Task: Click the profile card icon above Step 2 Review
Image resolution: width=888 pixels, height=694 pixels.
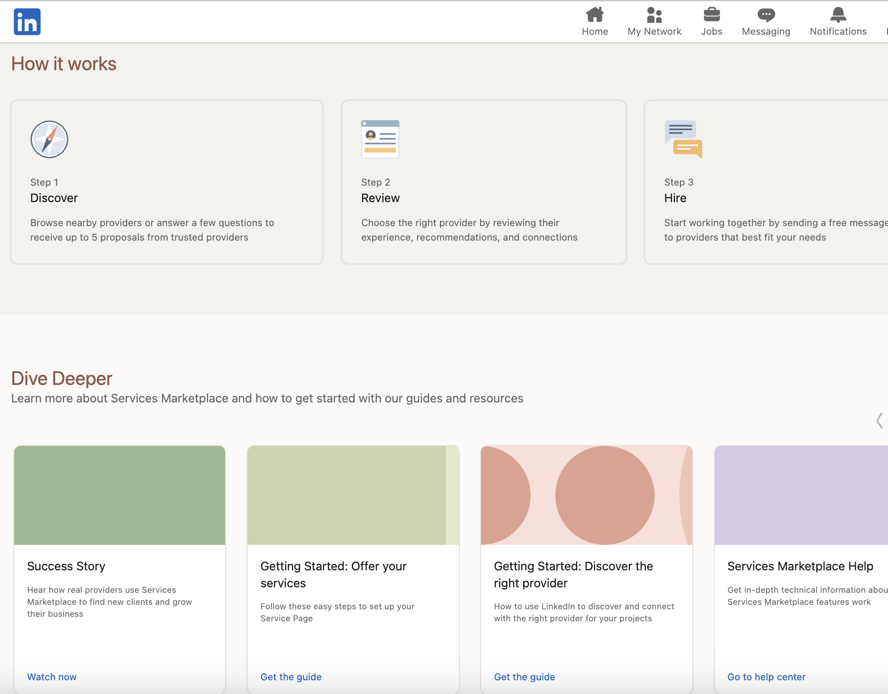Action: (x=380, y=138)
